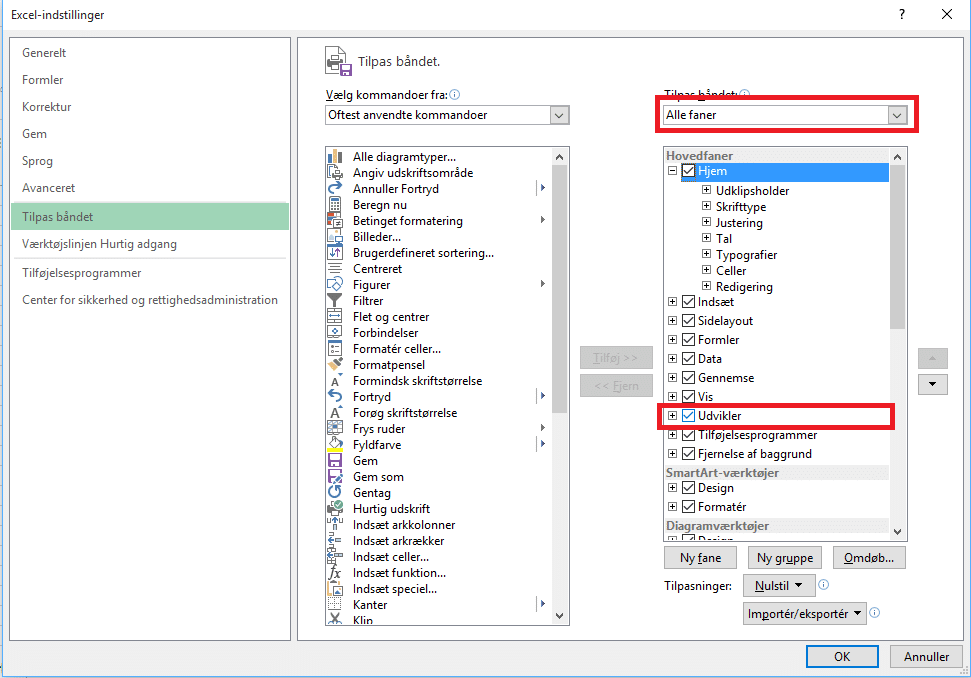
Task: Click the Filtrer command icon
Action: 335,300
